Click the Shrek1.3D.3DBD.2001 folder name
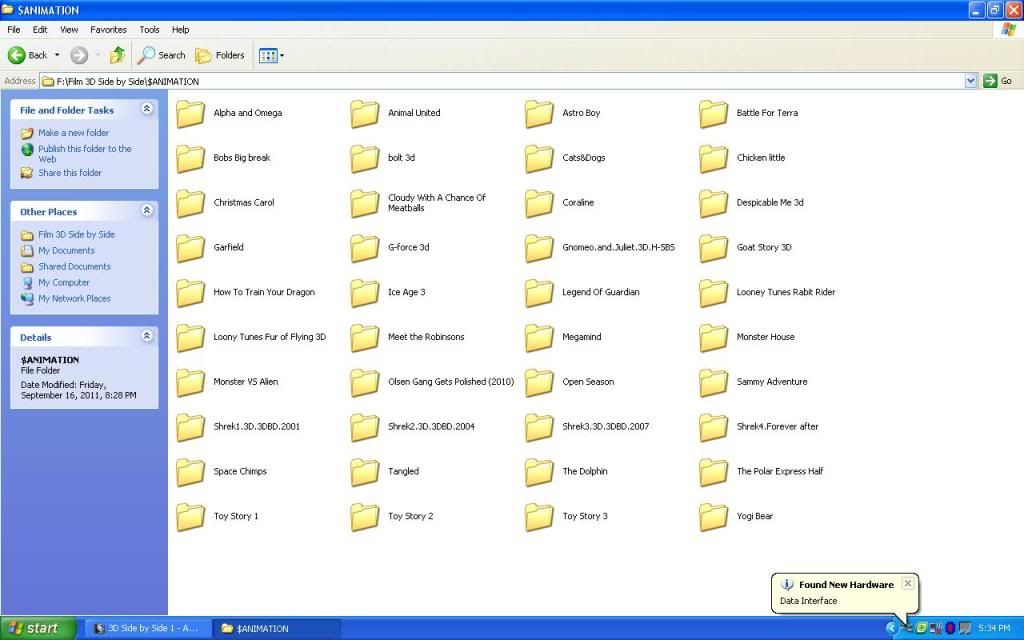The width and height of the screenshot is (1024, 640). coord(257,426)
